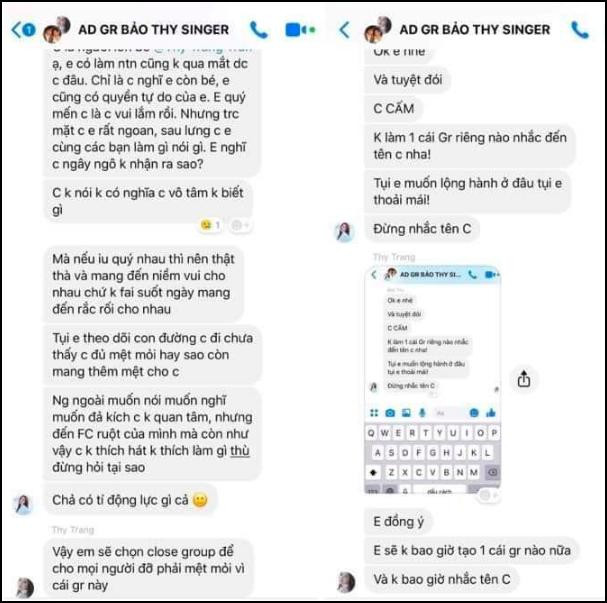The image size is (607, 603).
Task: Select the message 'E đồng ý'
Action: click(x=398, y=522)
